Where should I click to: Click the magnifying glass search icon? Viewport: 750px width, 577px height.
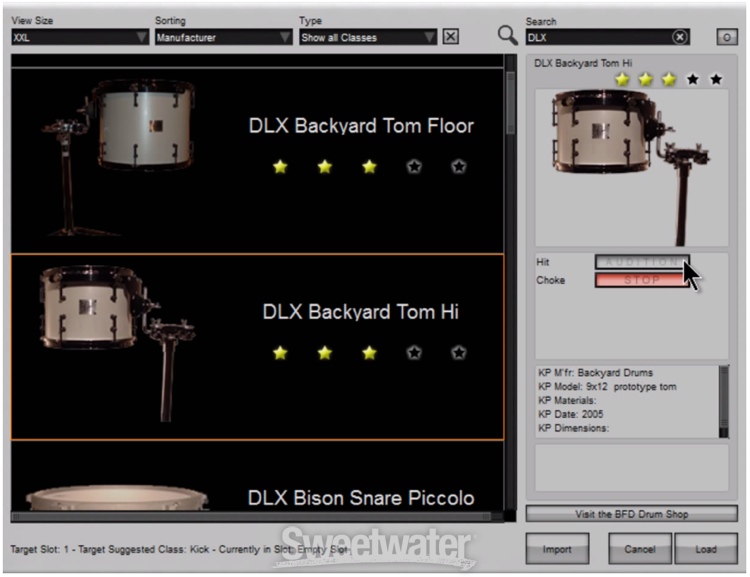pos(508,37)
